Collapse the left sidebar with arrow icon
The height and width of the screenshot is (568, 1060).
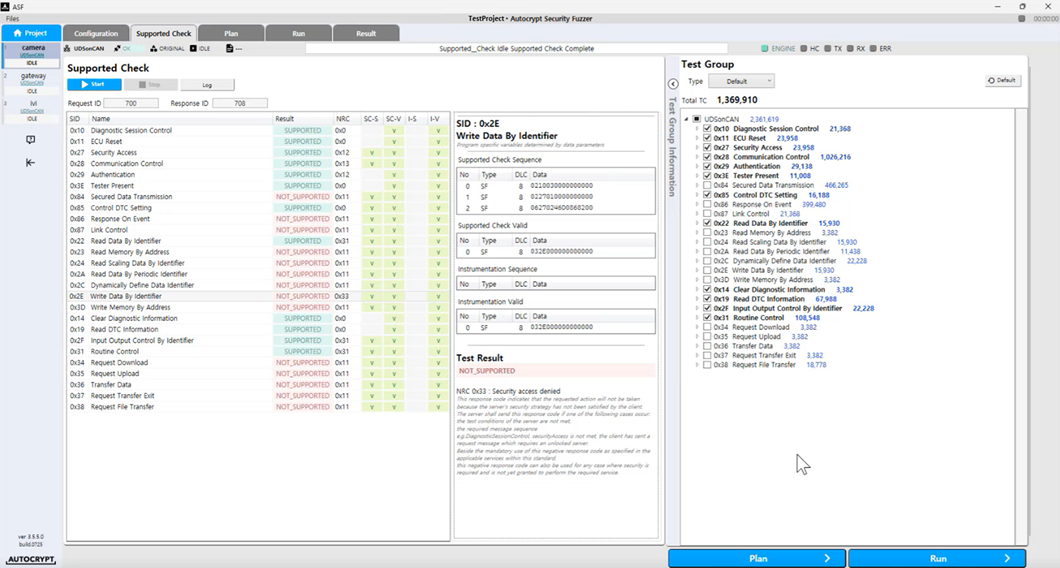click(30, 162)
